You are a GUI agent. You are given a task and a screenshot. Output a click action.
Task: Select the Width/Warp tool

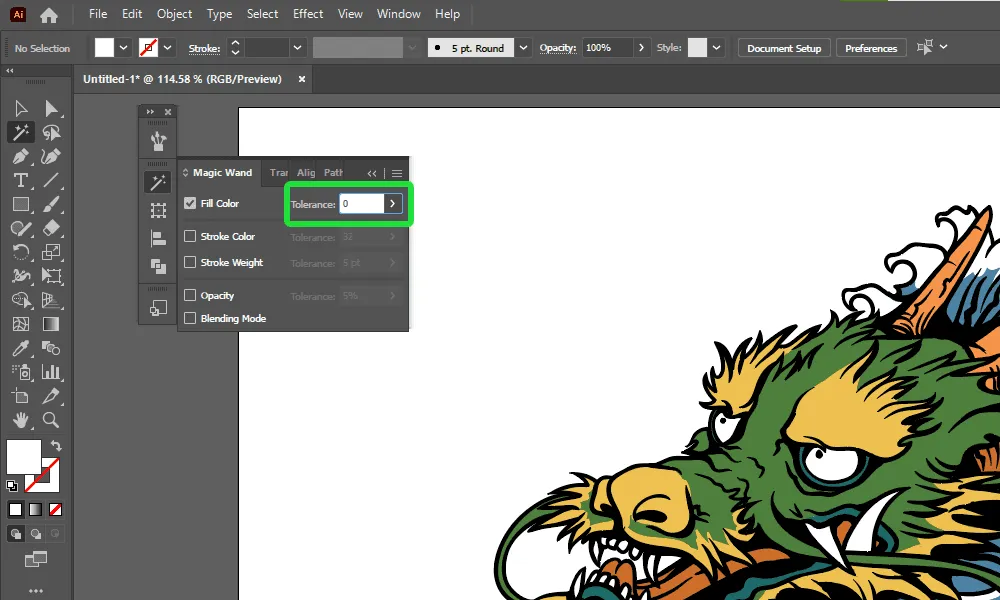pyautogui.click(x=20, y=276)
